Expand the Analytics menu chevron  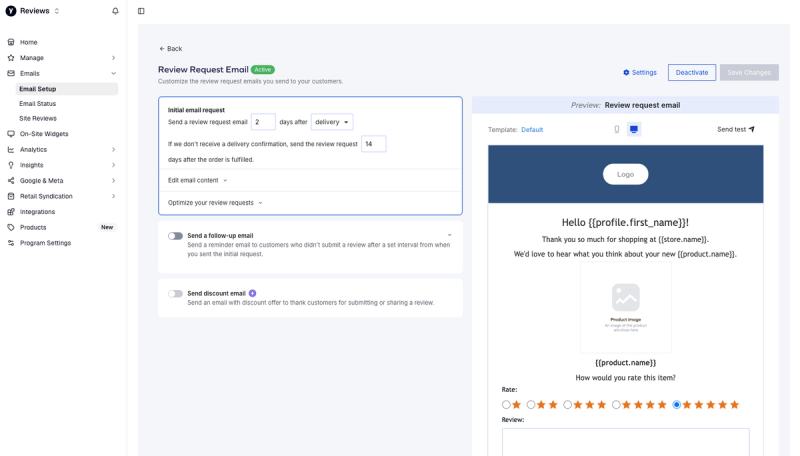tap(113, 149)
